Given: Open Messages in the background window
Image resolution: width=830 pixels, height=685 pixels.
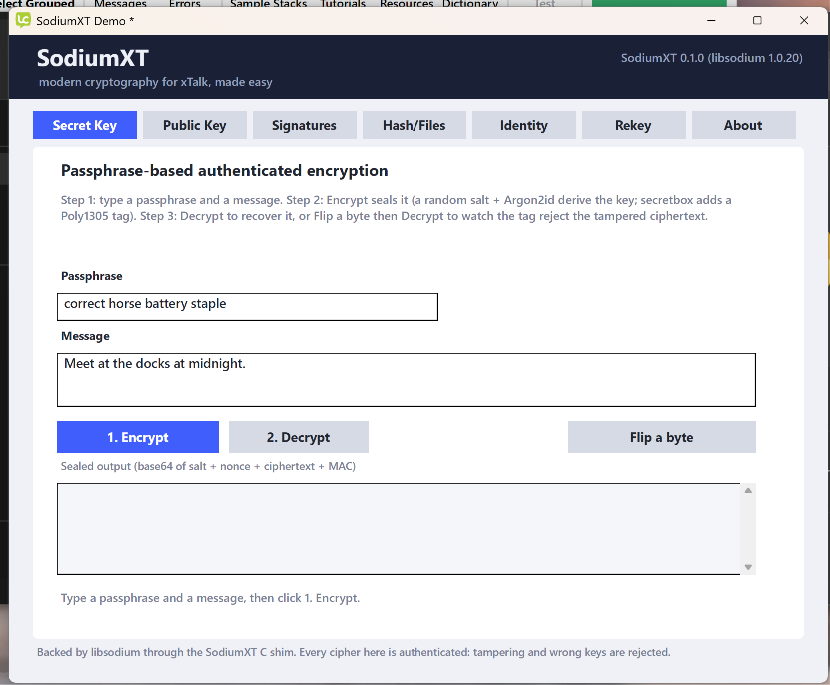Looking at the screenshot, I should (120, 4).
